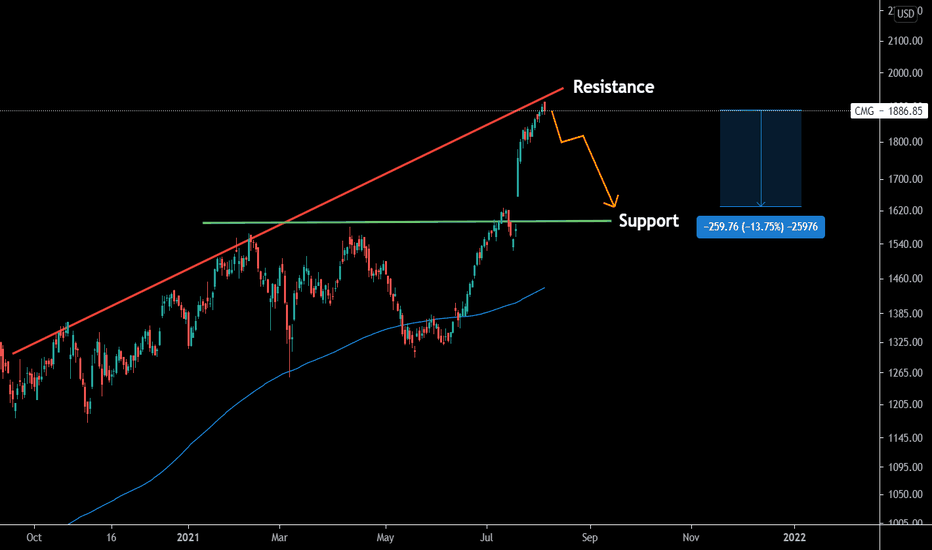Viewport: 932px width, 550px height.
Task: Click the 1145.00 price axis label
Action: [x=905, y=438]
